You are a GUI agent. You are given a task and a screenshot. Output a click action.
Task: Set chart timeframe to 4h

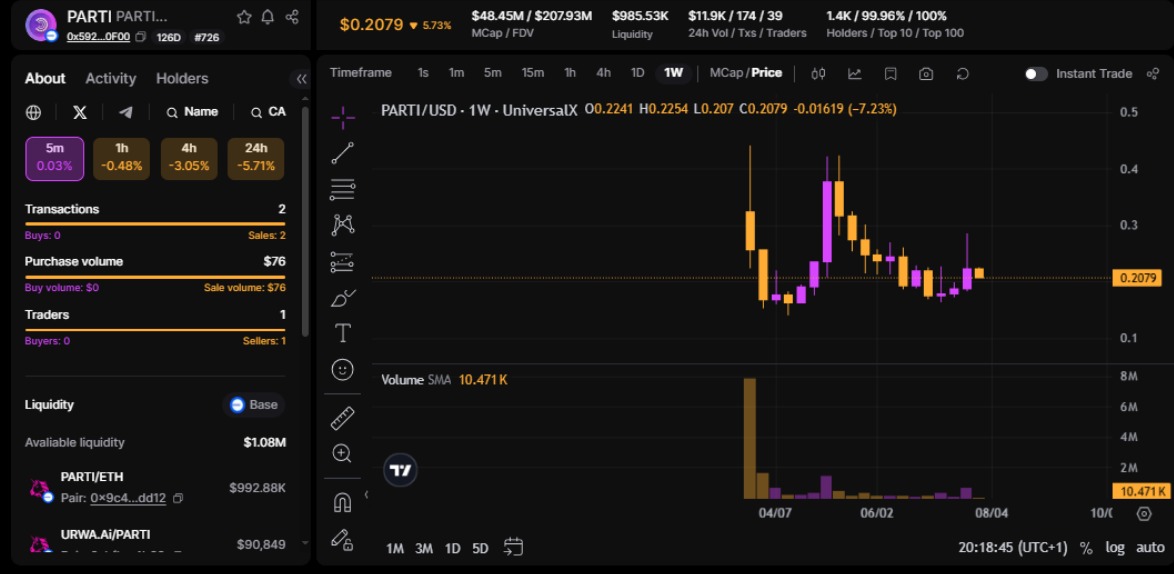click(603, 73)
